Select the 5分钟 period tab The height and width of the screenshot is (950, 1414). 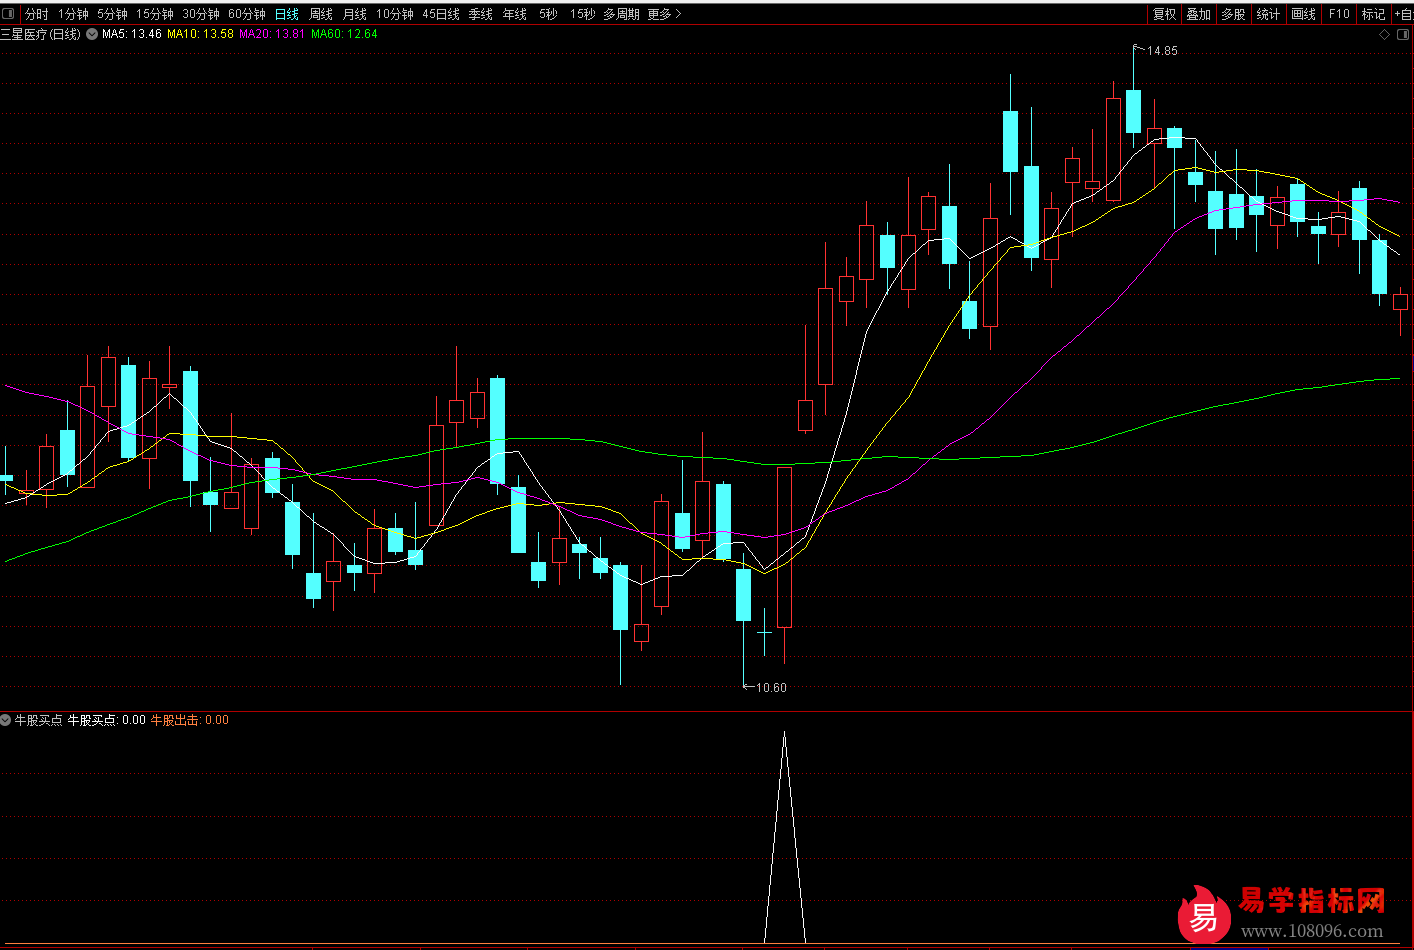point(112,14)
